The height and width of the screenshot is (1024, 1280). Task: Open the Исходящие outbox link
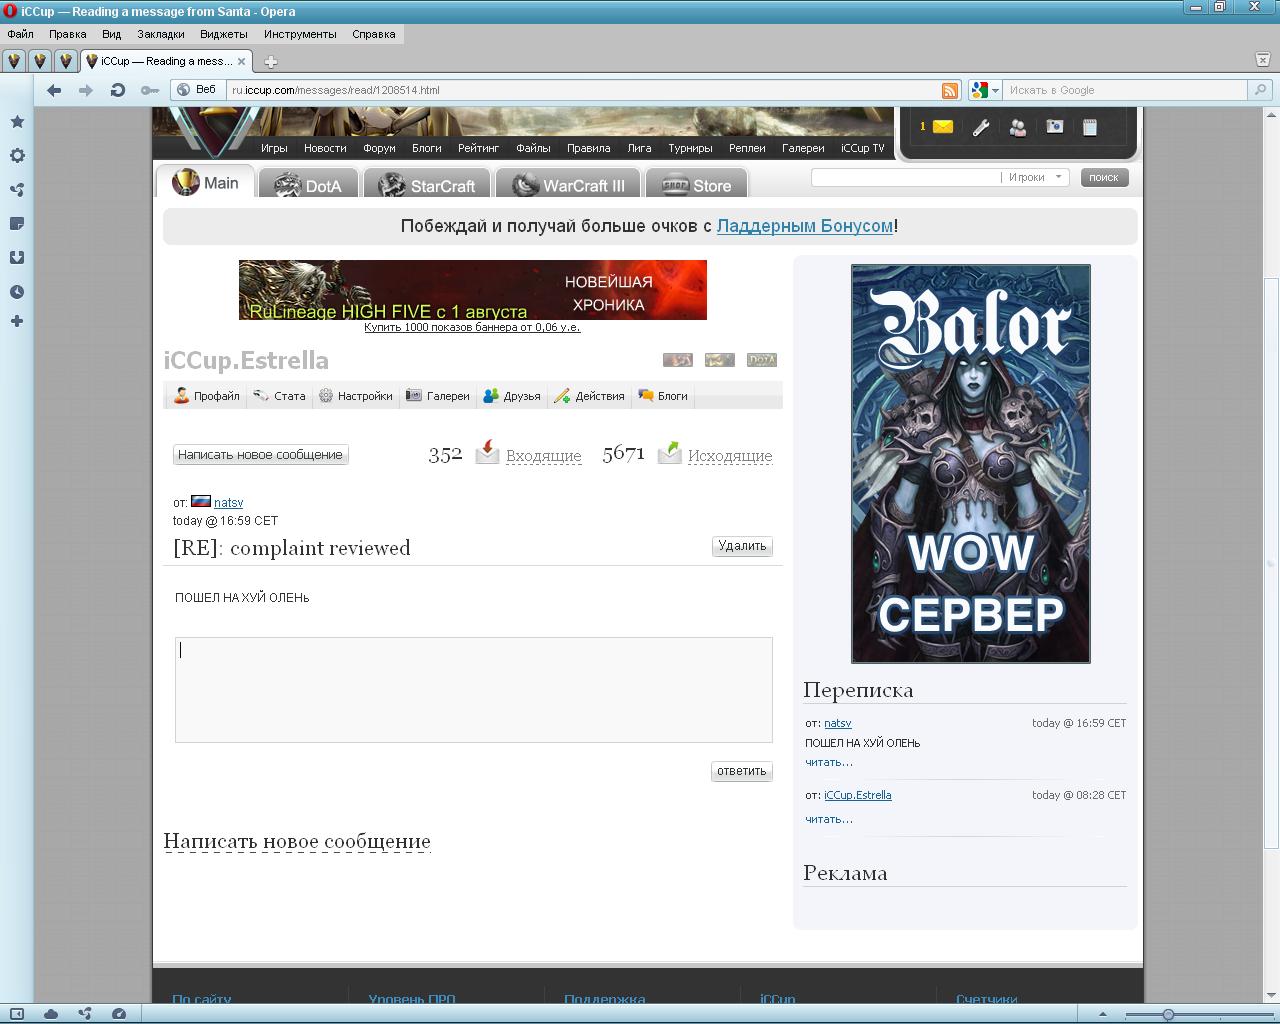coord(730,456)
